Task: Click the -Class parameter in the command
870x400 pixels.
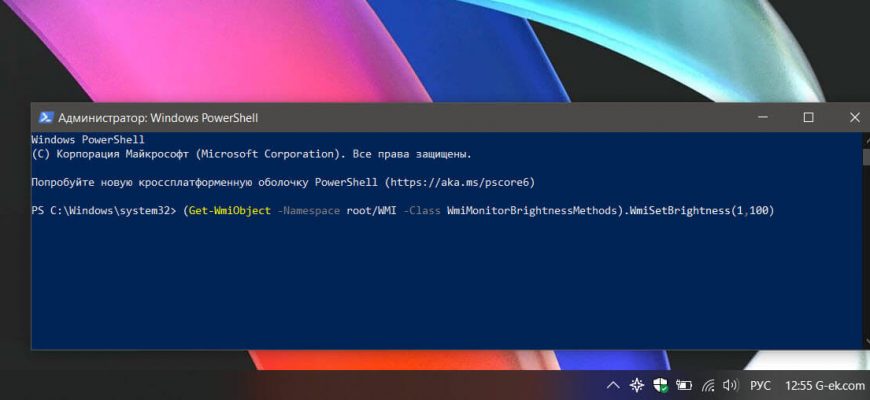Action: pyautogui.click(x=422, y=211)
